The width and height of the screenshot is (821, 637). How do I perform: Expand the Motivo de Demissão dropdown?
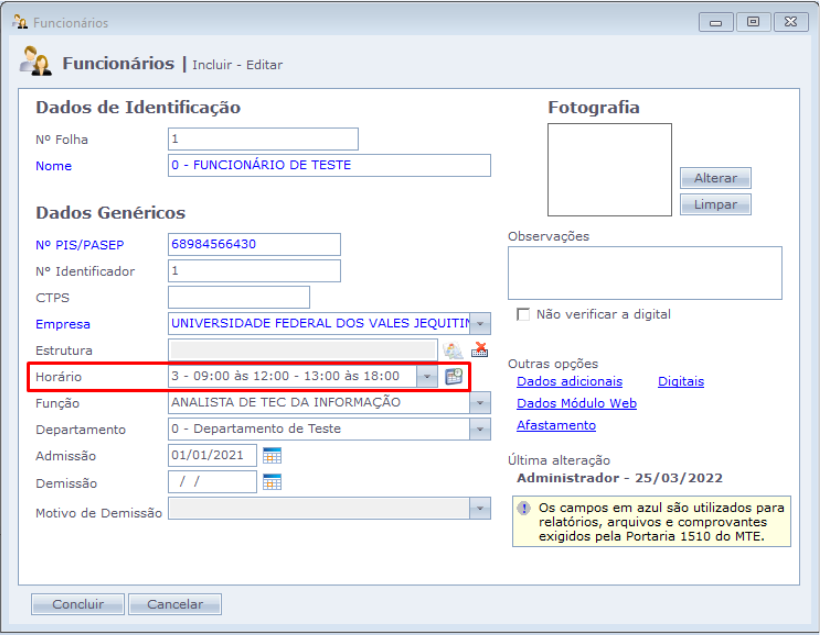coord(482,509)
